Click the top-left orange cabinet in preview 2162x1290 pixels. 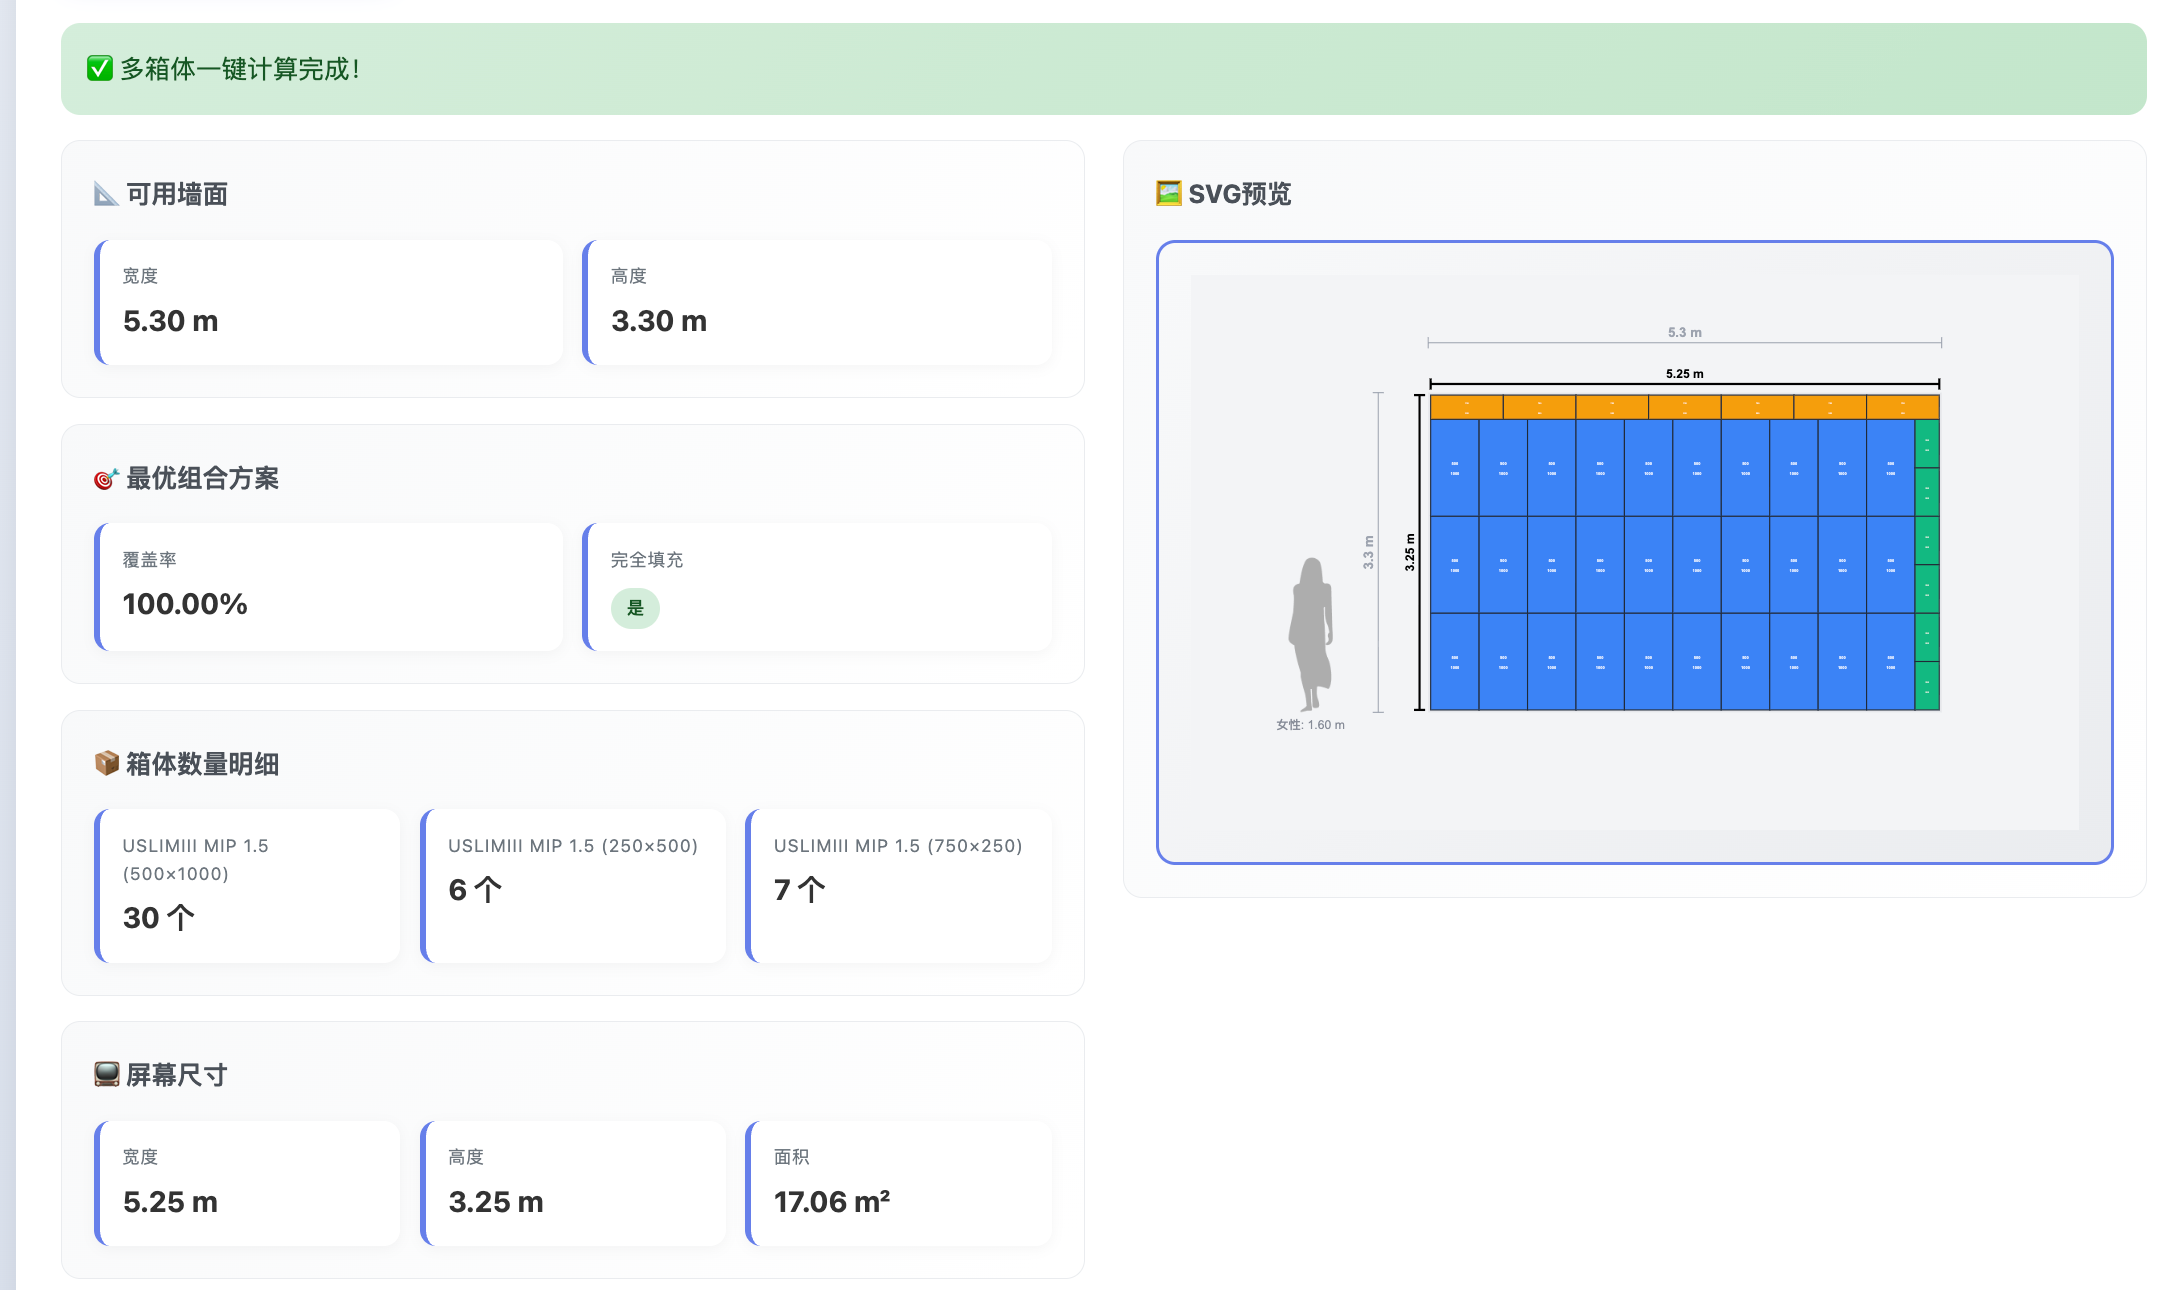tap(1466, 407)
